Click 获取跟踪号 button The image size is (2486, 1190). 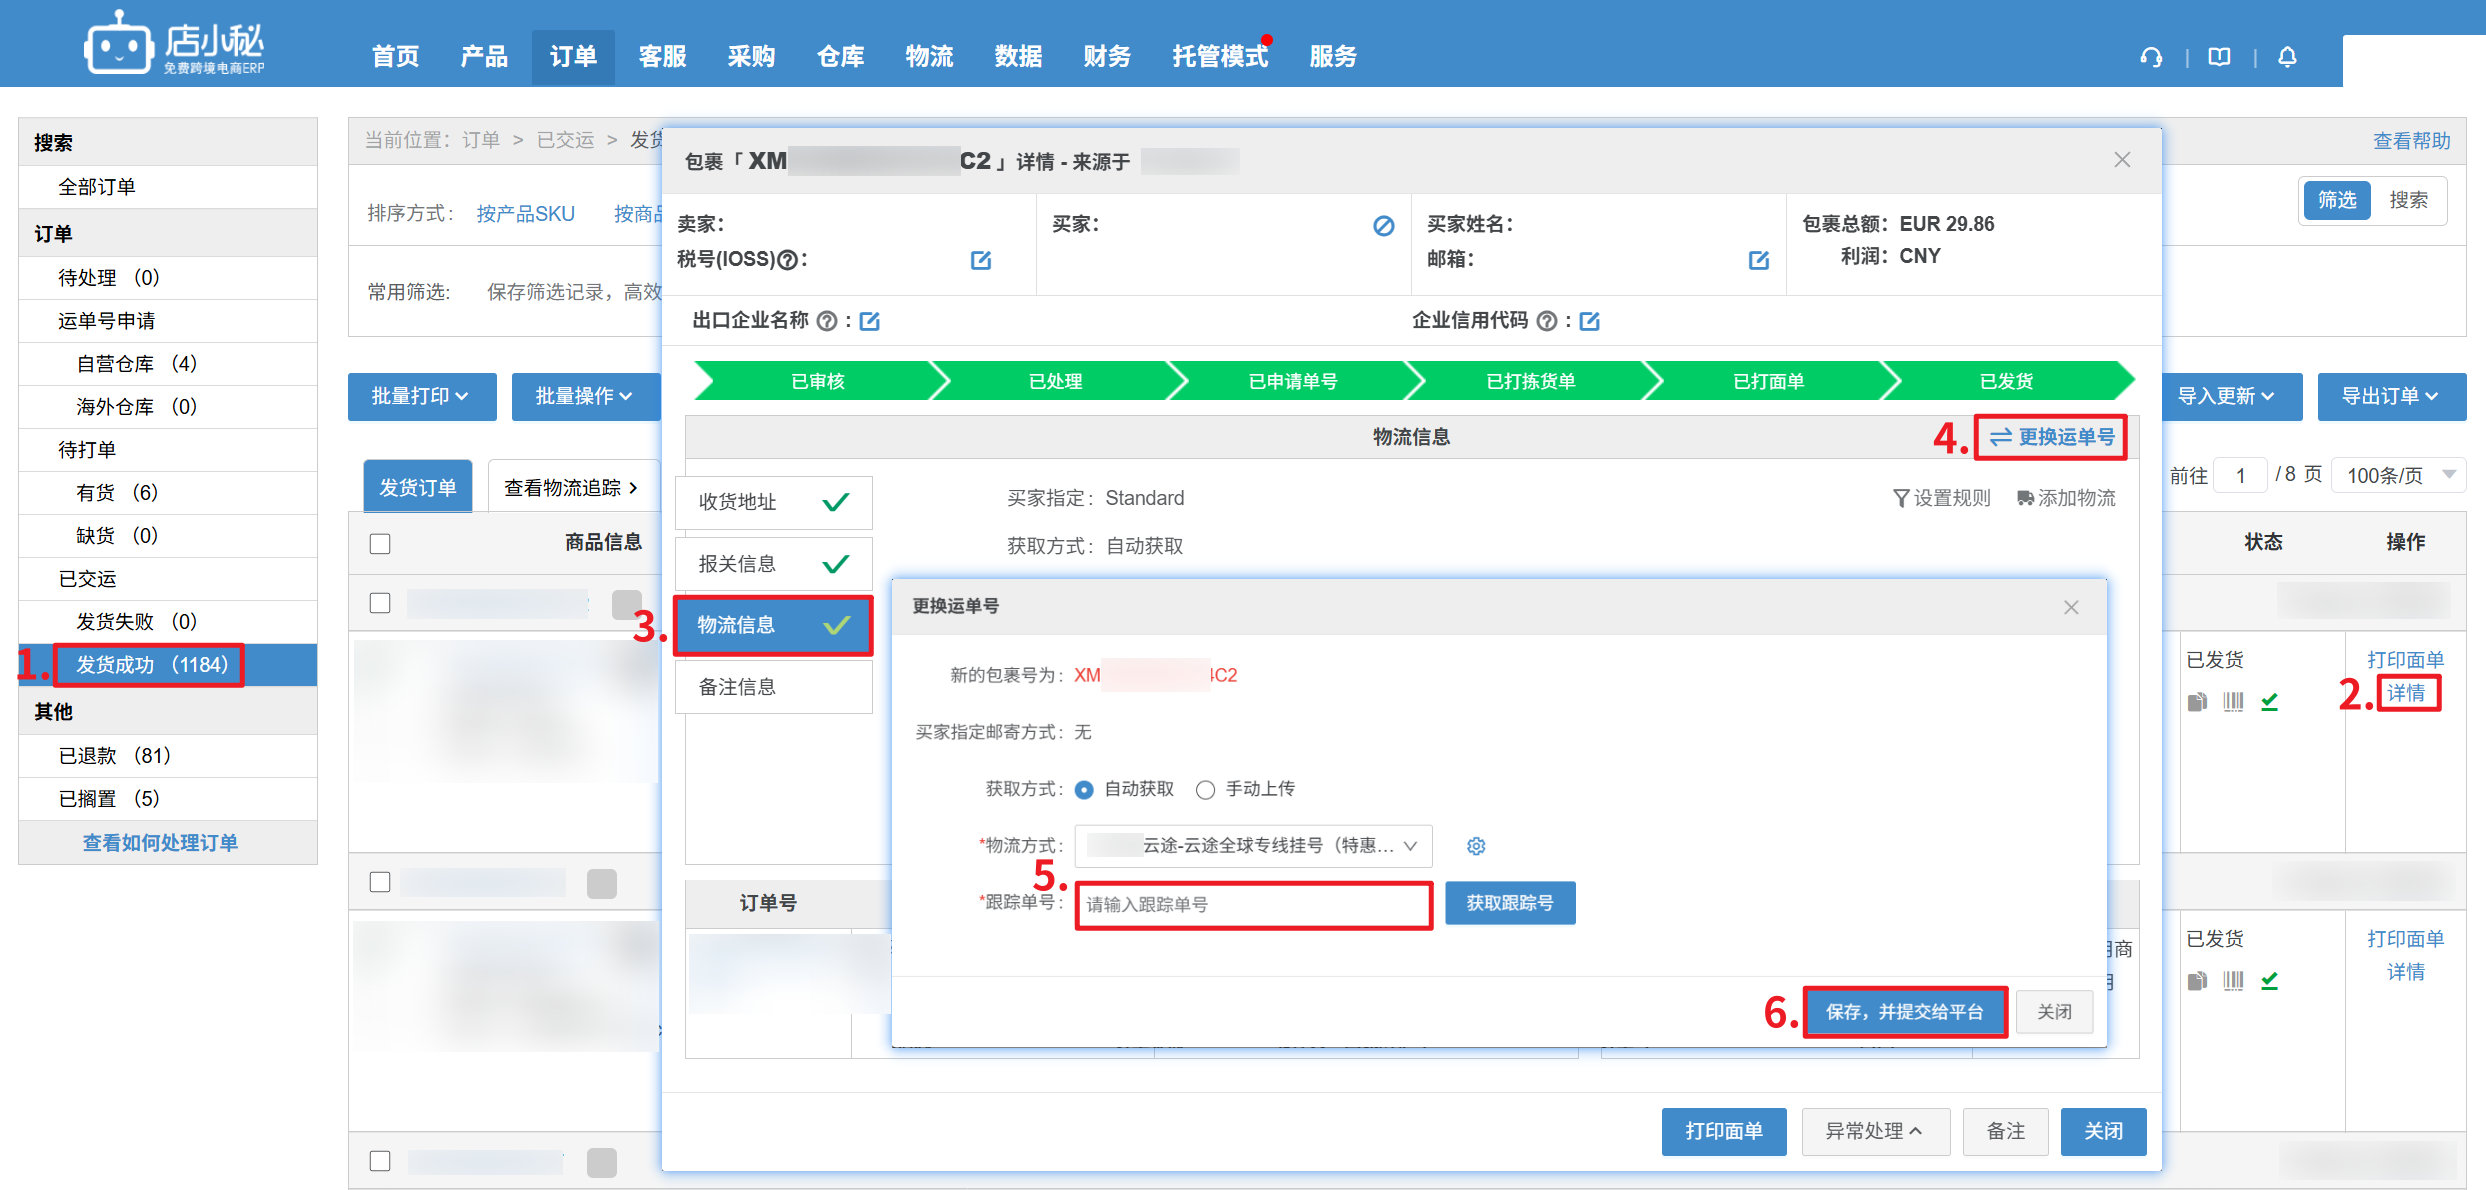(x=1509, y=903)
